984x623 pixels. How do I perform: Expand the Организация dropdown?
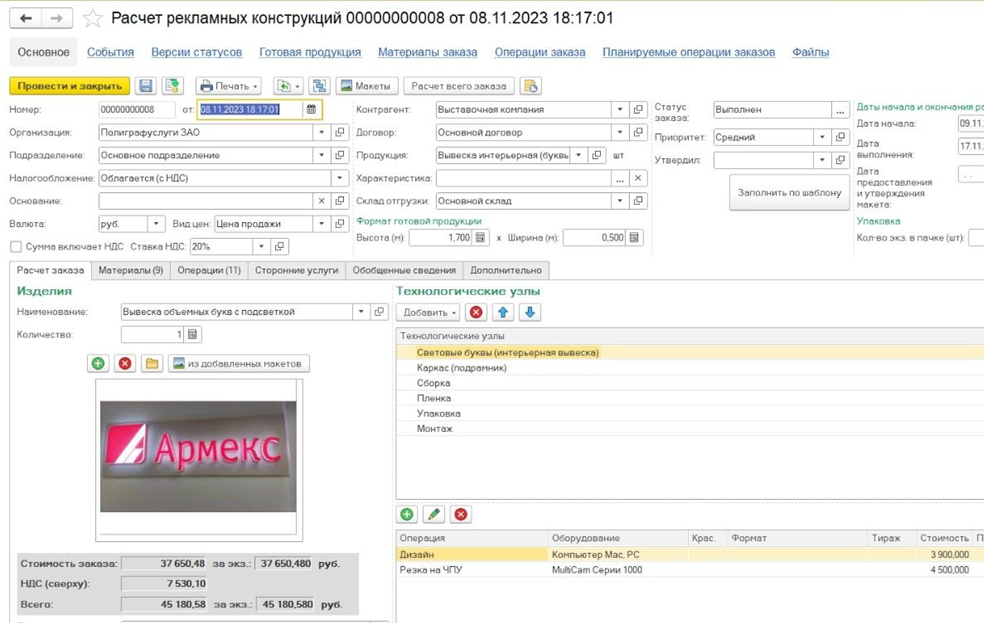321,132
